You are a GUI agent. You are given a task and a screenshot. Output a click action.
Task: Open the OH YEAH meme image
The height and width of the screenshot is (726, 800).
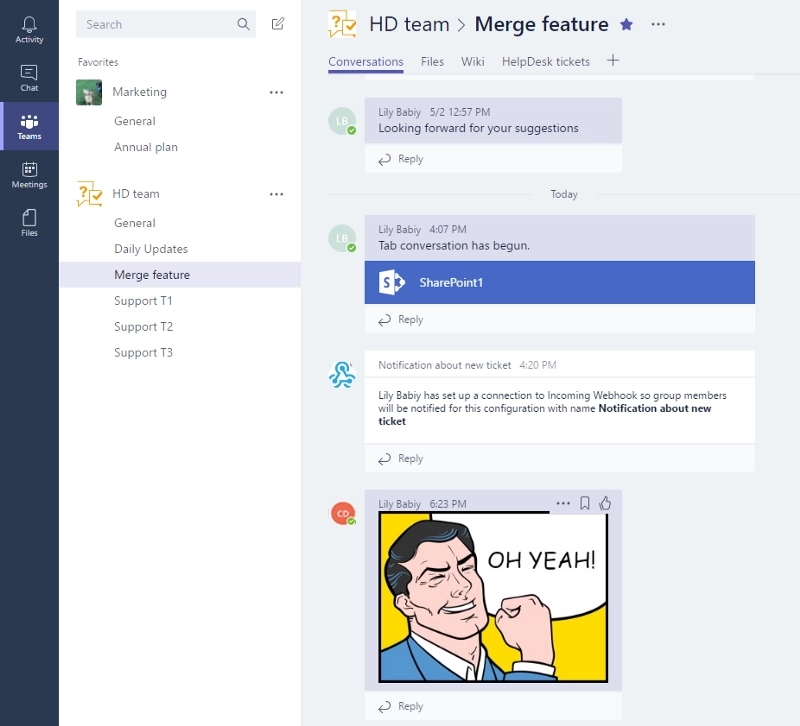point(493,596)
